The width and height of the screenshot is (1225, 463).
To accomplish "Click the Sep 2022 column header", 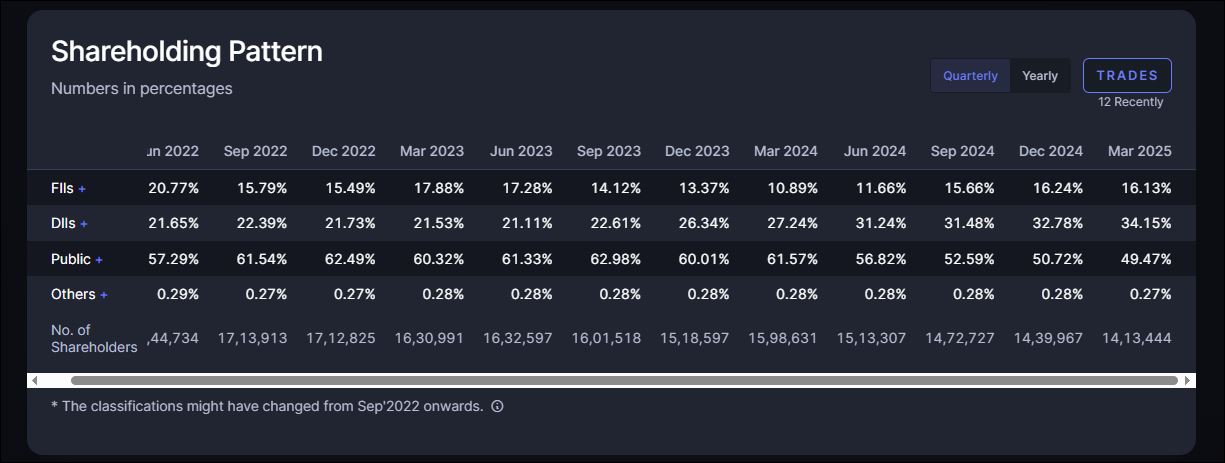I will coord(255,151).
